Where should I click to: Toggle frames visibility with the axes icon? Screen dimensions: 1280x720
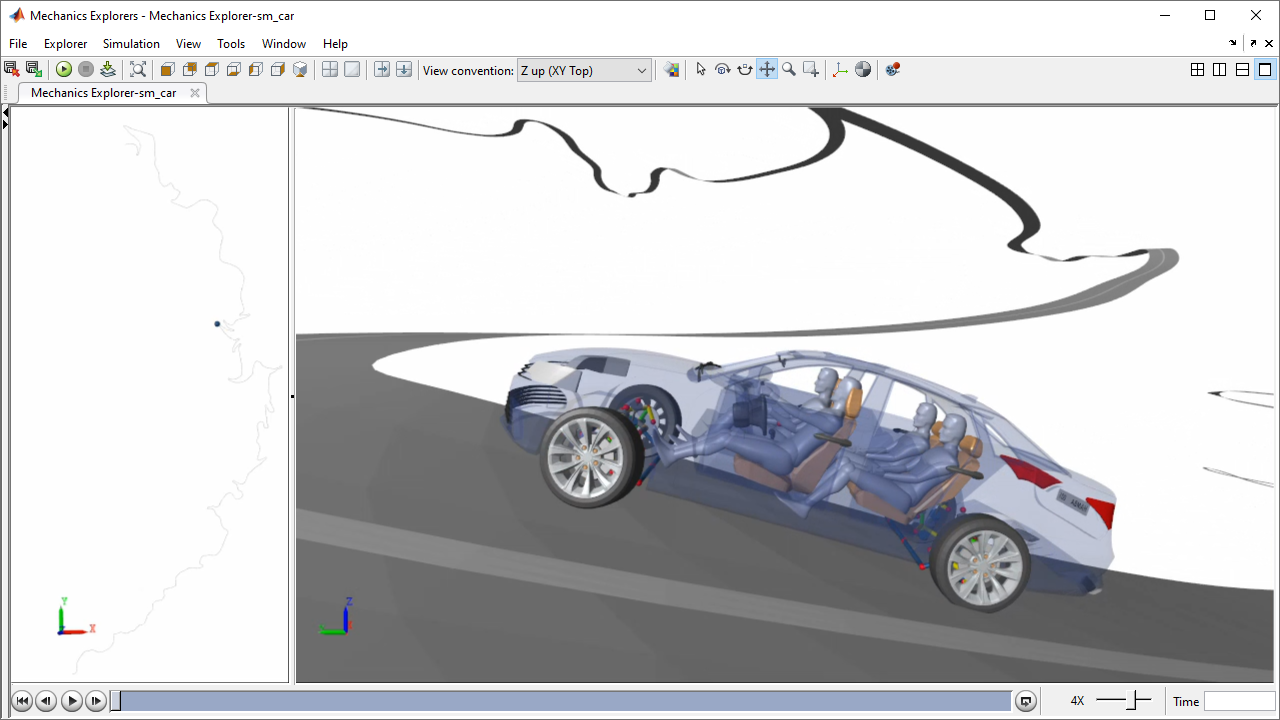[840, 69]
